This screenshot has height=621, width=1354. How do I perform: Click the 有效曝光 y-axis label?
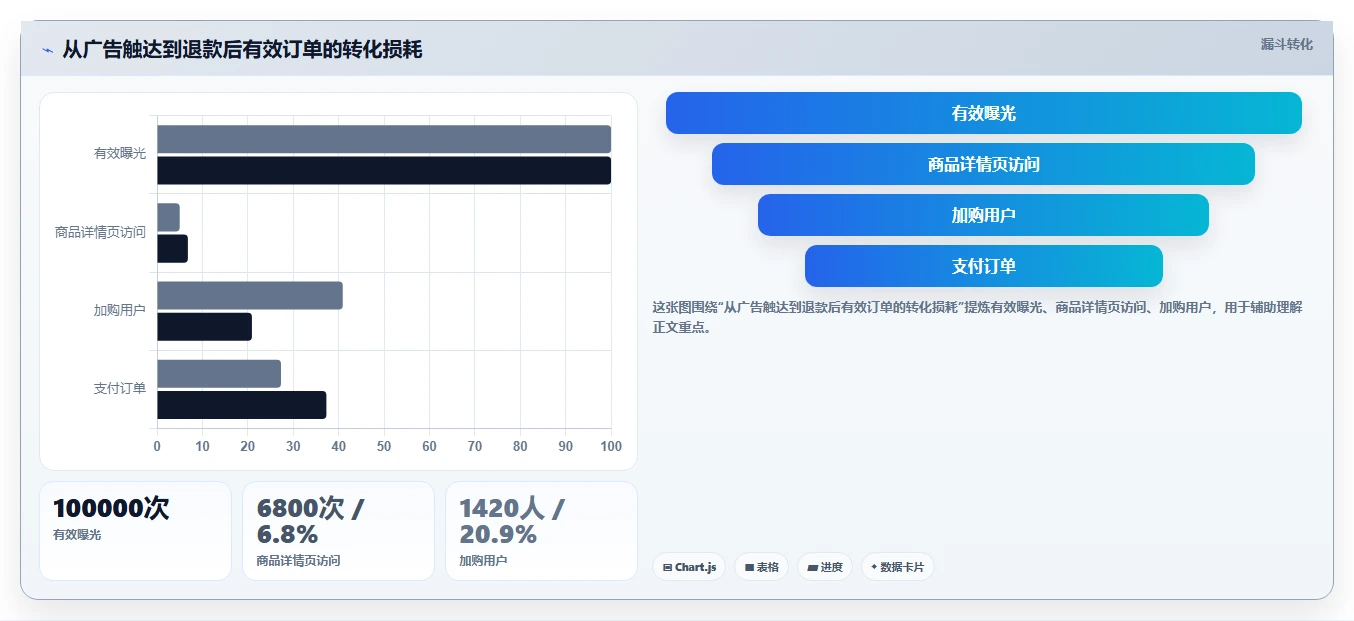tap(120, 154)
